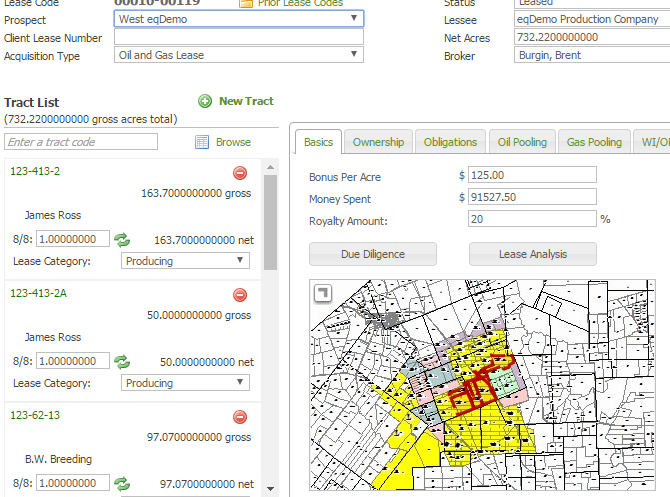The width and height of the screenshot is (670, 497).
Task: Click the Due Diligence button
Action: [372, 255]
